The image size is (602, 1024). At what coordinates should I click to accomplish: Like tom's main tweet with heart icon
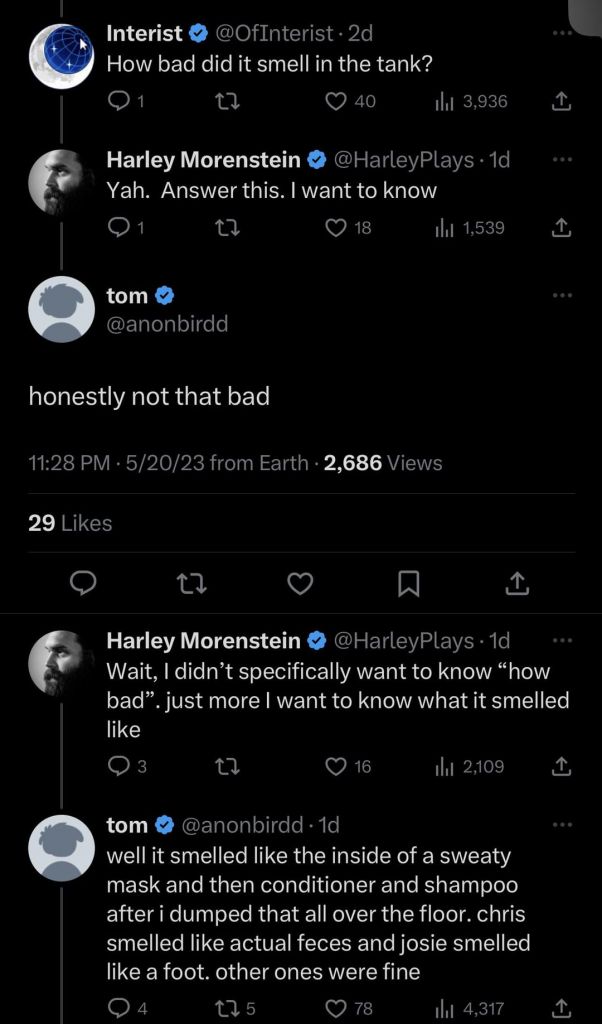pos(300,583)
